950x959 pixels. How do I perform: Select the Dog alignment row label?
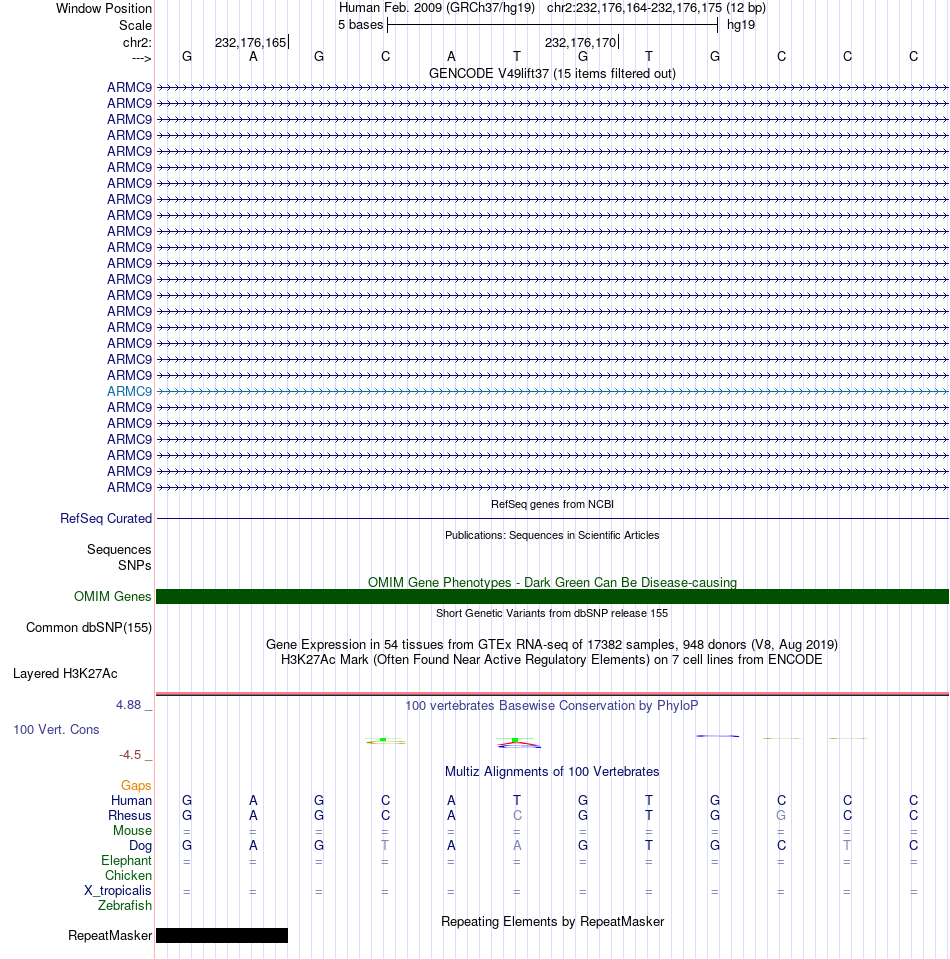pos(140,846)
